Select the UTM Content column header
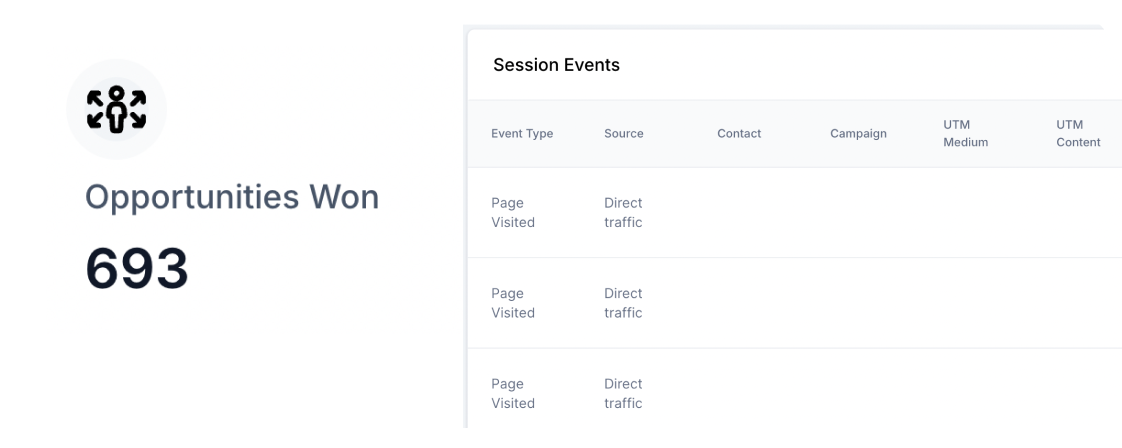1122x448 pixels. coord(1078,133)
